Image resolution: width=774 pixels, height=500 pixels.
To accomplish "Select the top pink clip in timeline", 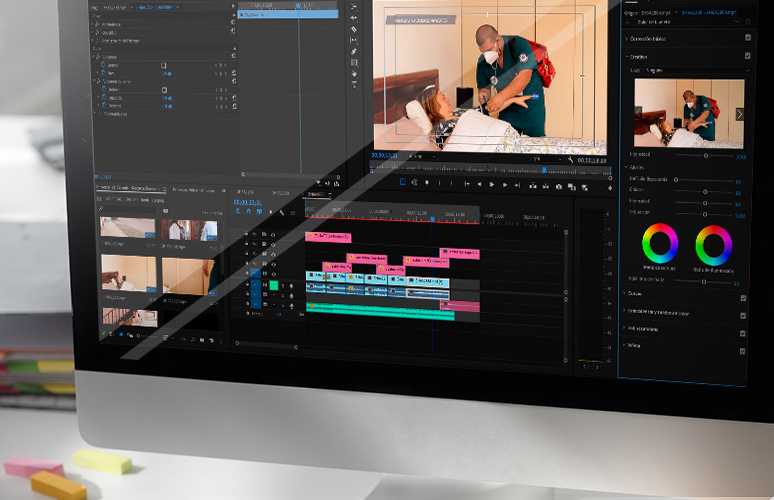I will (x=328, y=237).
